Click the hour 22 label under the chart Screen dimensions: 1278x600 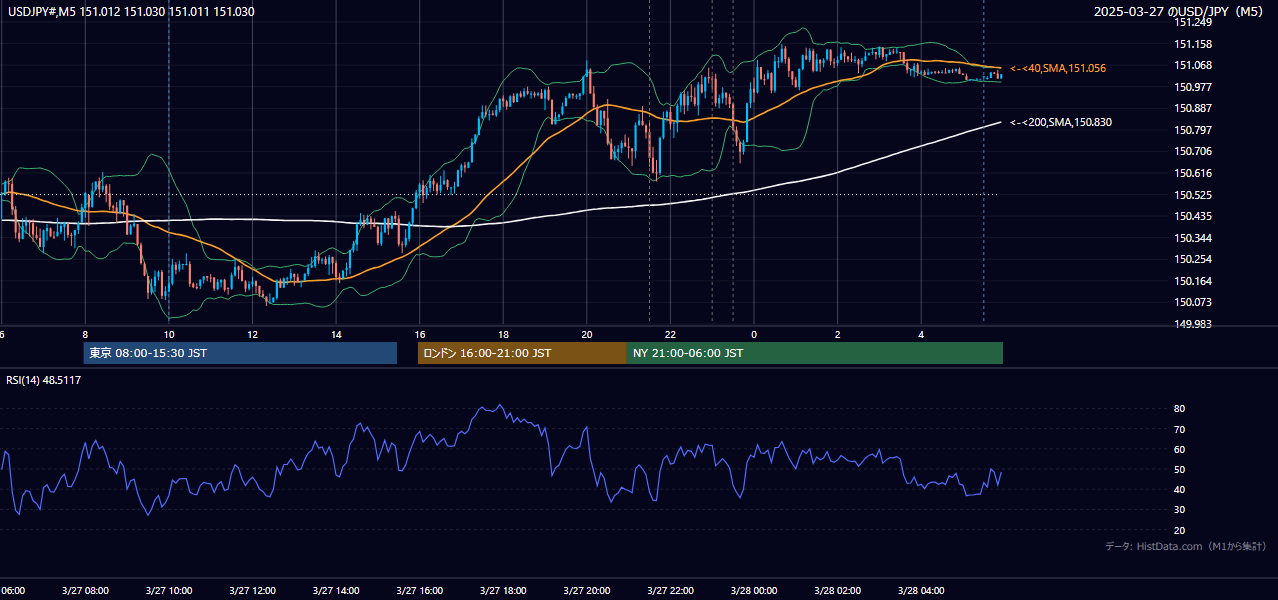[x=670, y=335]
